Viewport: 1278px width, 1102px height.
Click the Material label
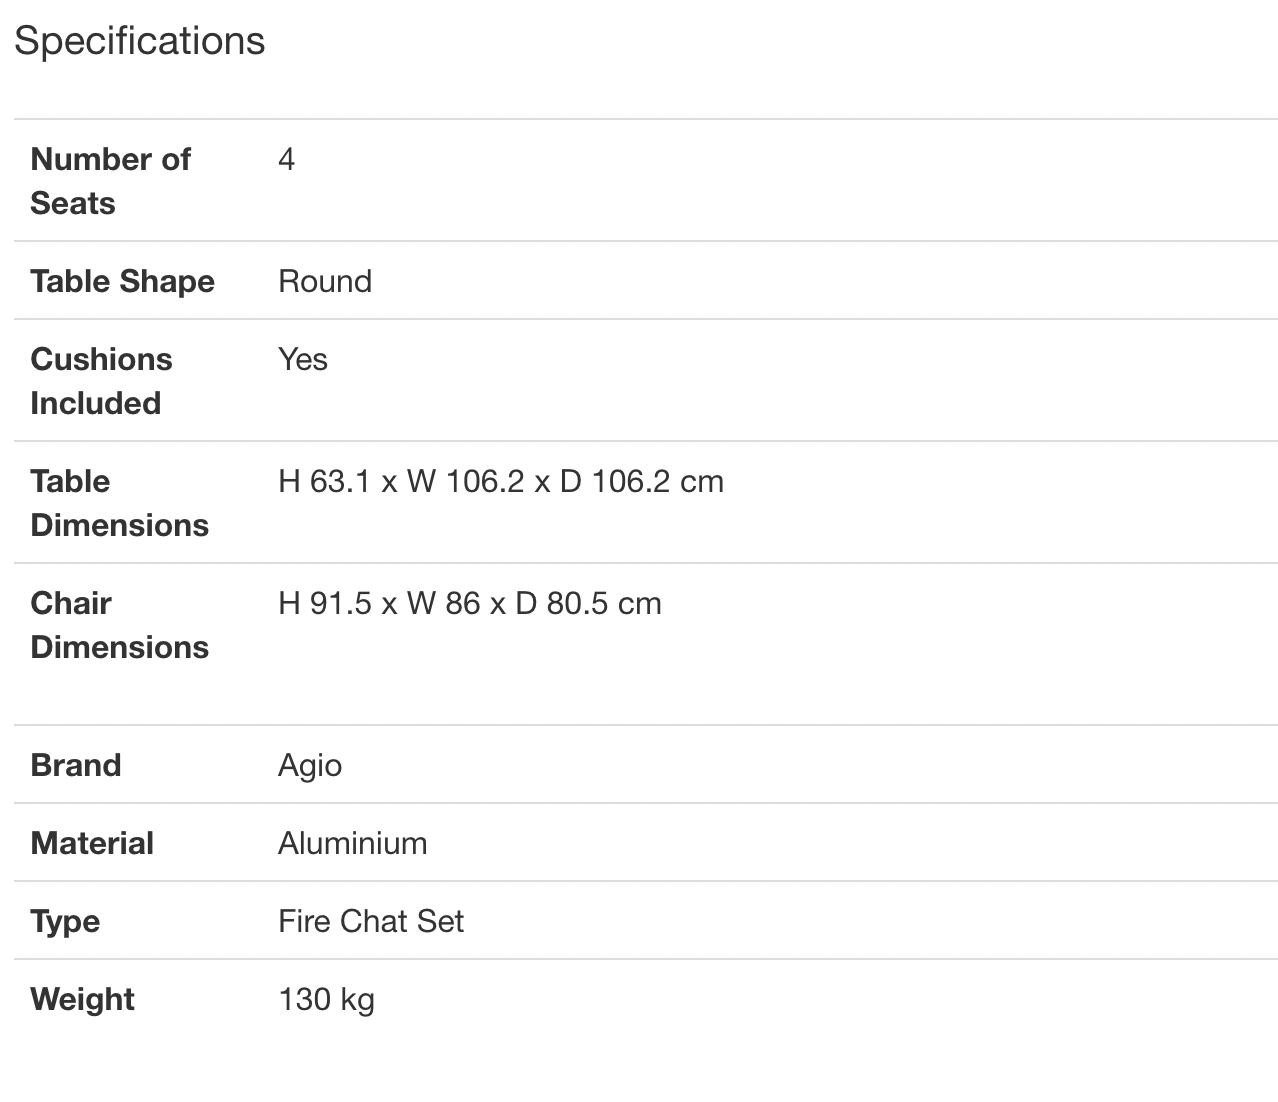(92, 843)
